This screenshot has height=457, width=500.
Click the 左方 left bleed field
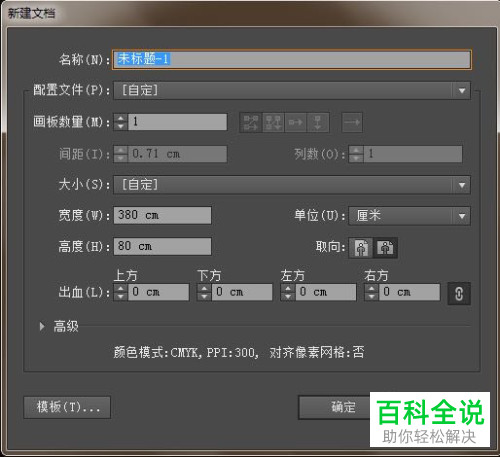[x=326, y=292]
